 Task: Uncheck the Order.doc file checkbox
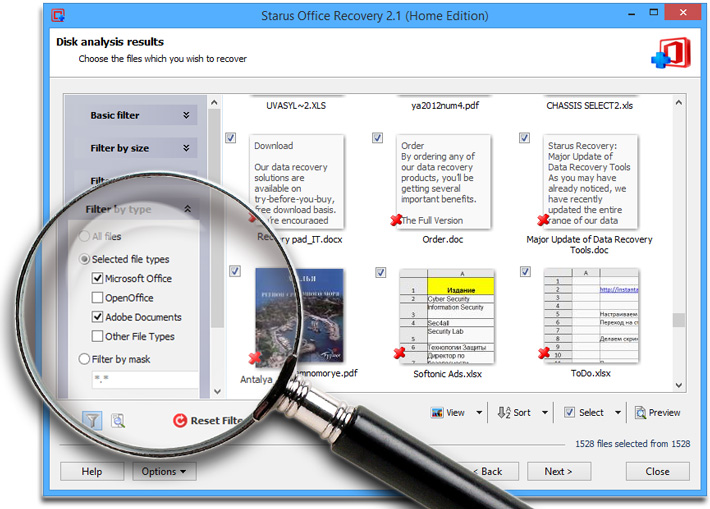tap(377, 138)
